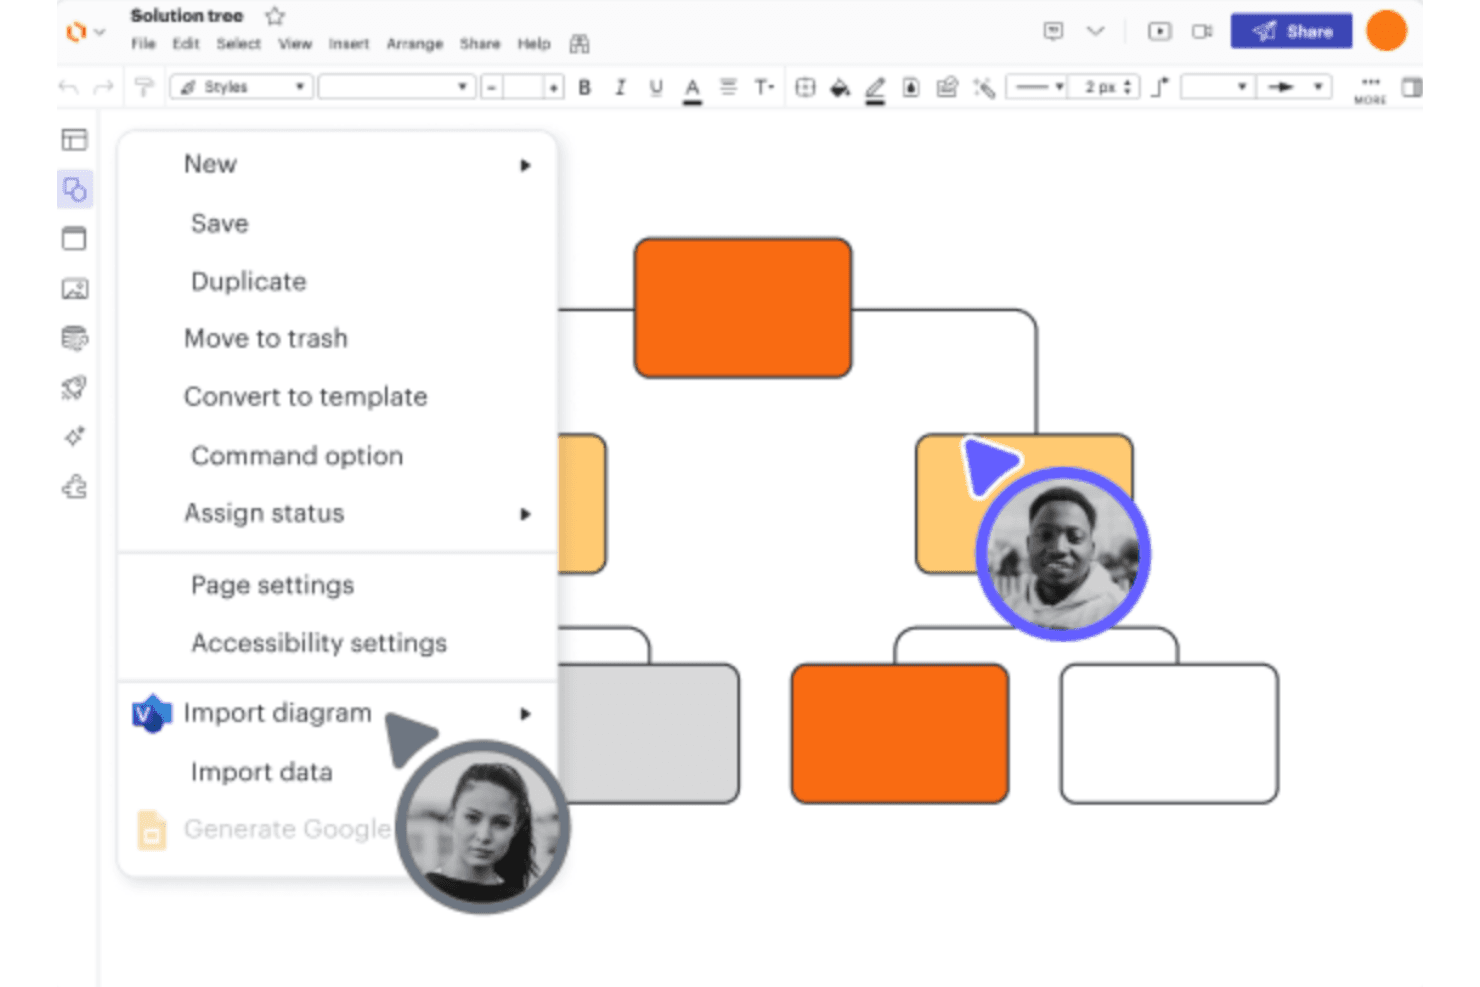Open text alignment options
Screen dimensions: 1480x987
click(x=728, y=87)
